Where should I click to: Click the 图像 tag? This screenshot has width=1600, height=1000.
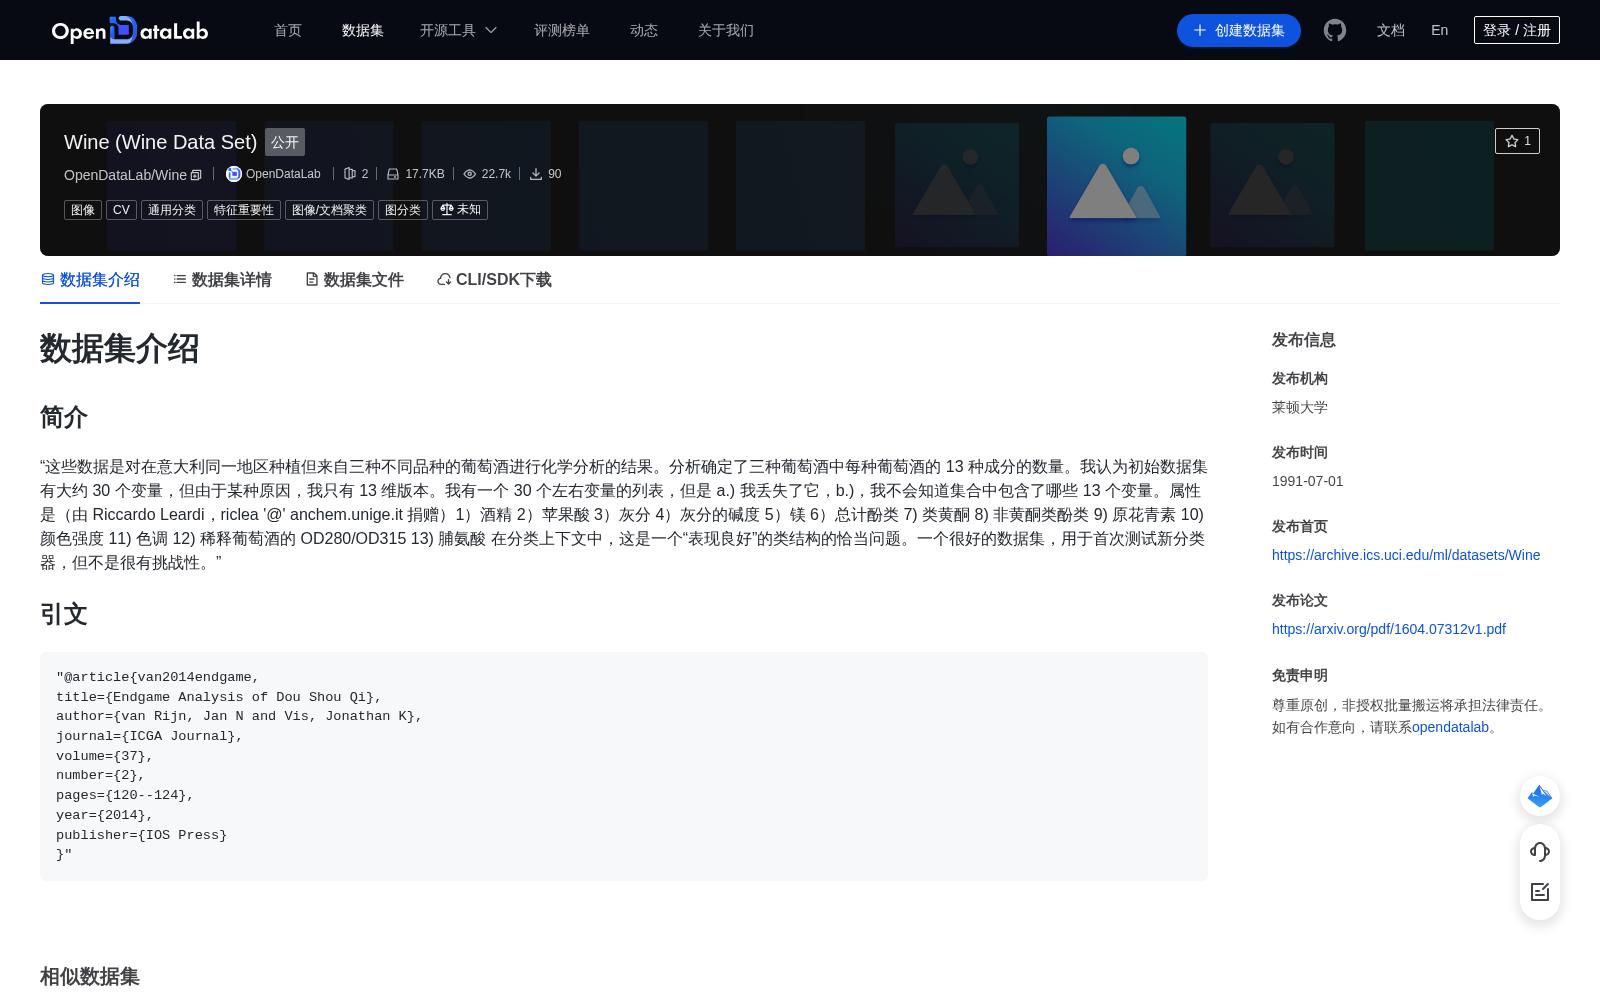click(x=83, y=210)
